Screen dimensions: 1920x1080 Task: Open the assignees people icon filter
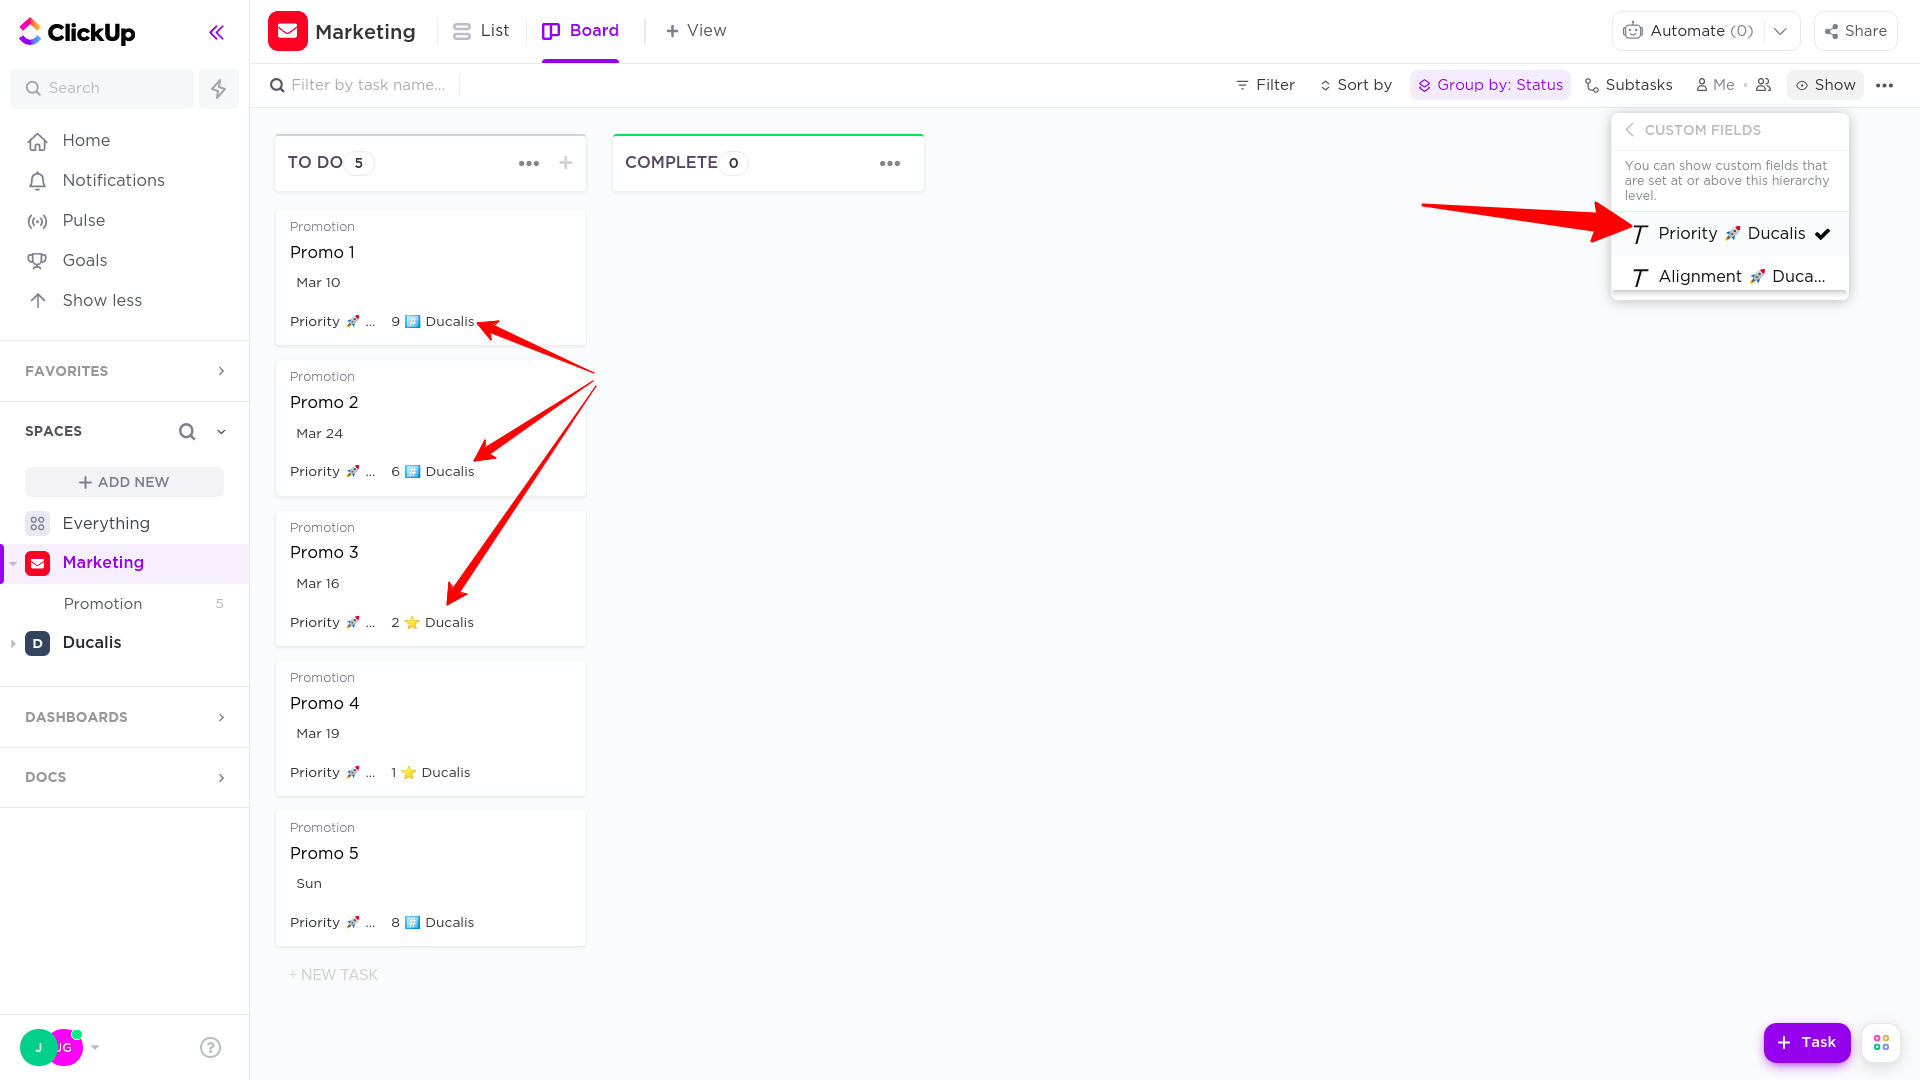[x=1764, y=85]
